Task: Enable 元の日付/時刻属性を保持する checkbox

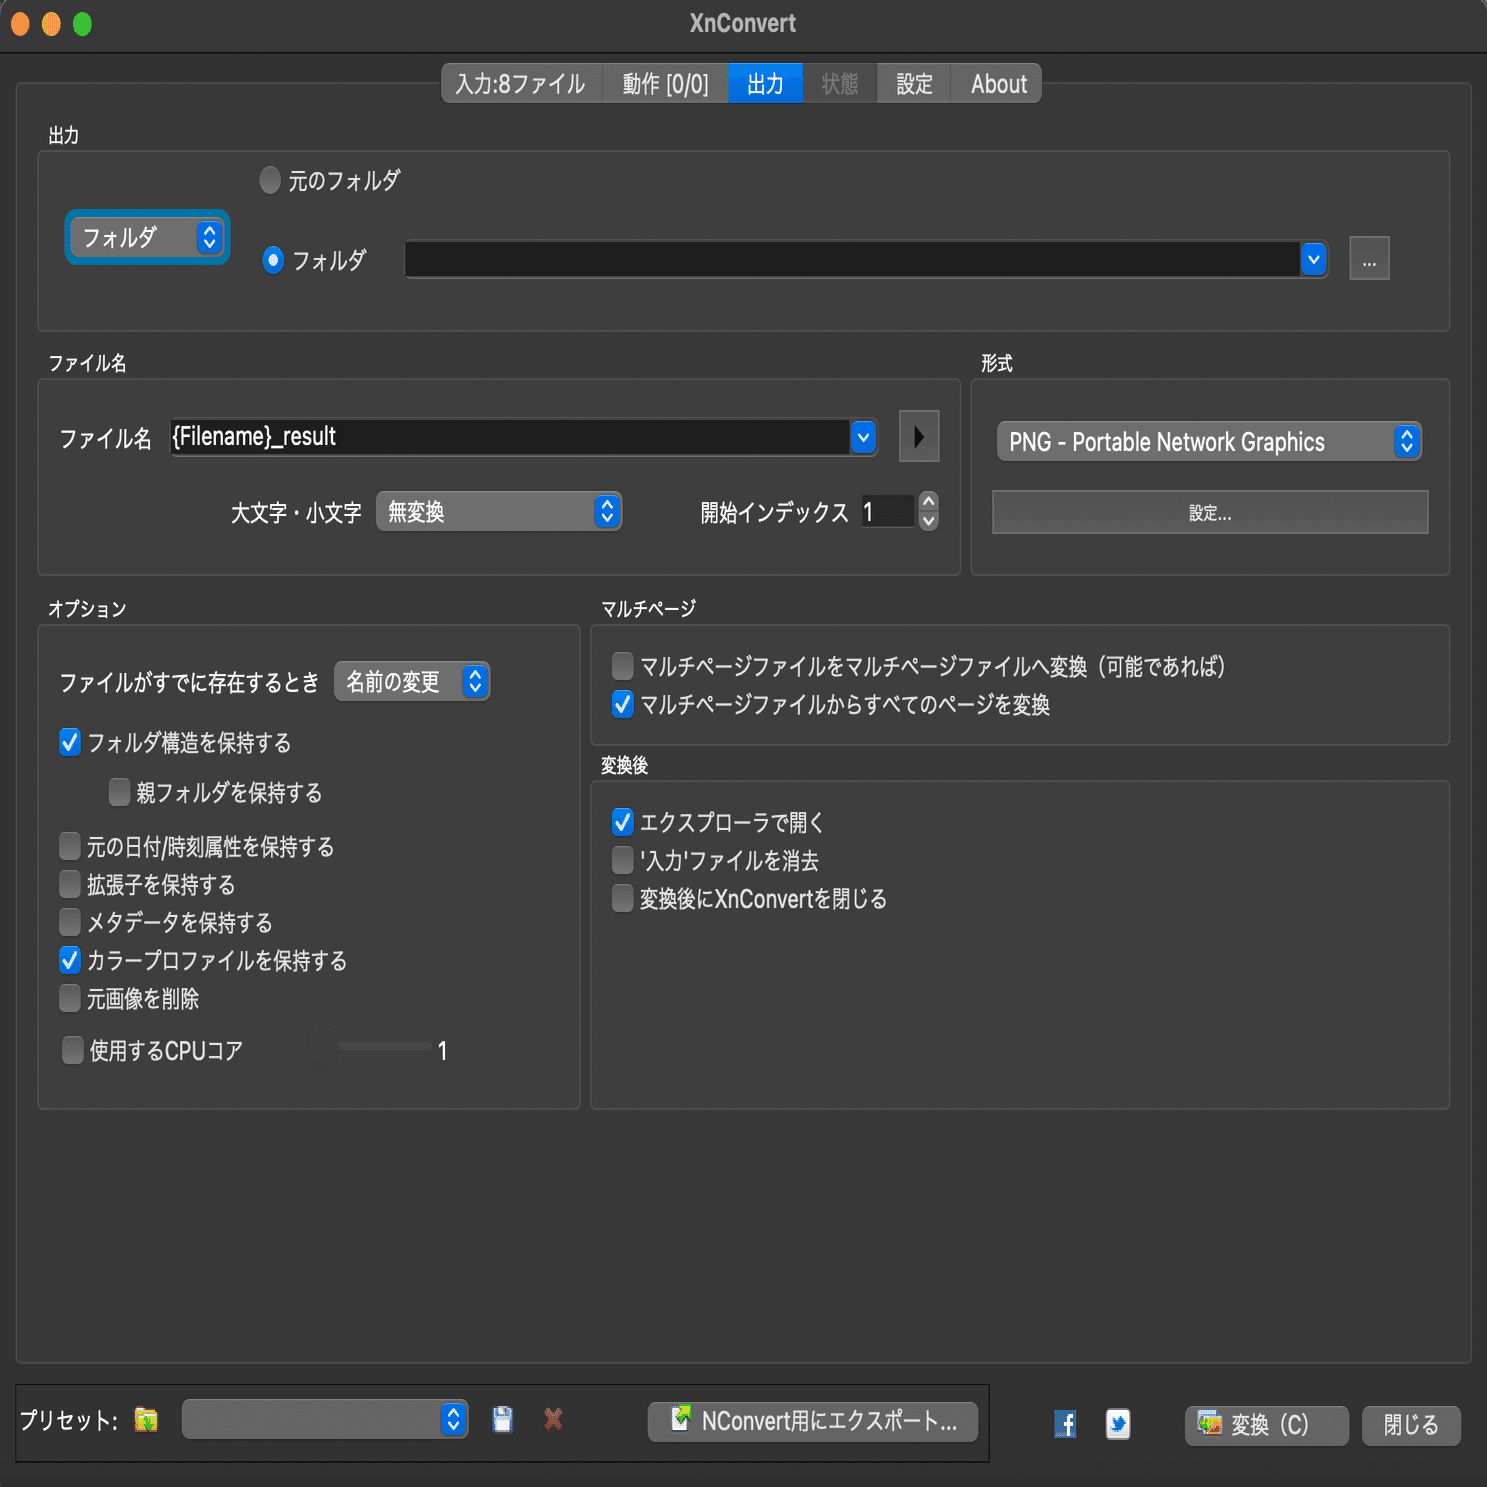Action: pos(70,846)
